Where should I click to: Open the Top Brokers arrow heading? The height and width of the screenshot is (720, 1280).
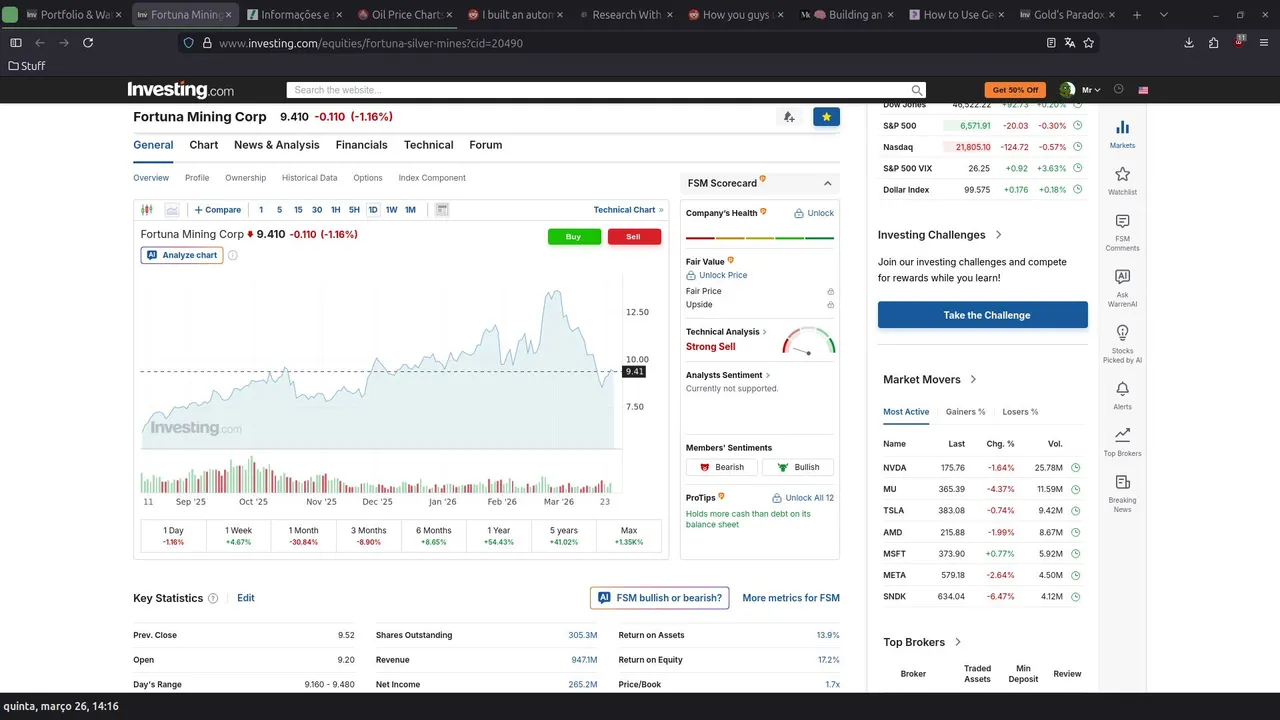coord(957,642)
